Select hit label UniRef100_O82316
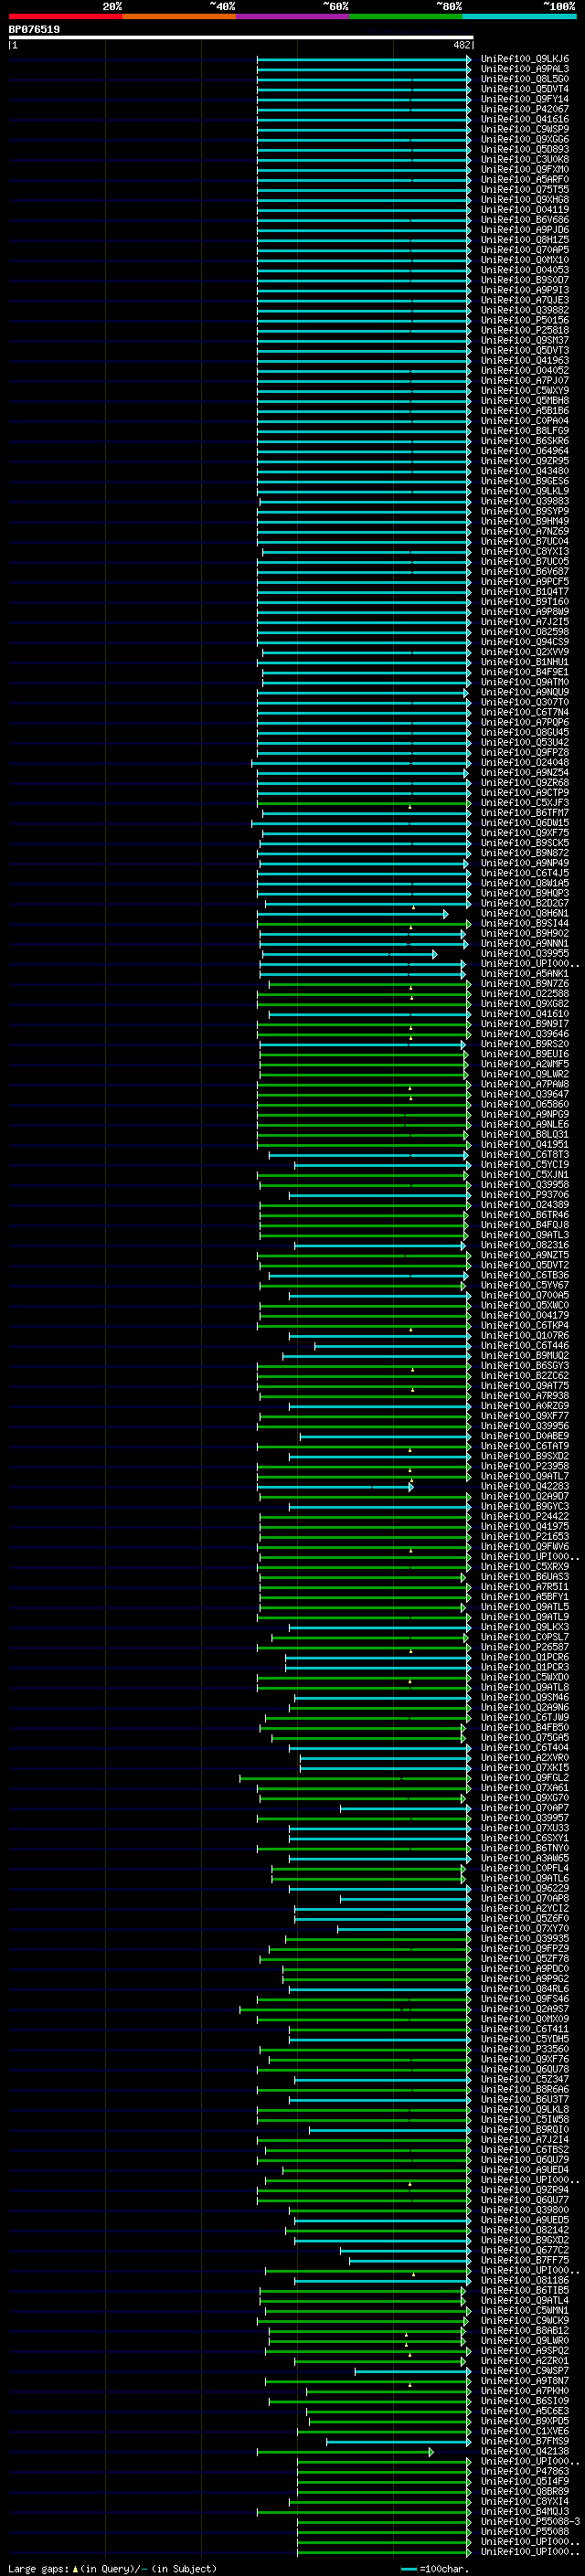Viewport: 585px width, 2576px height. pyautogui.click(x=525, y=1245)
